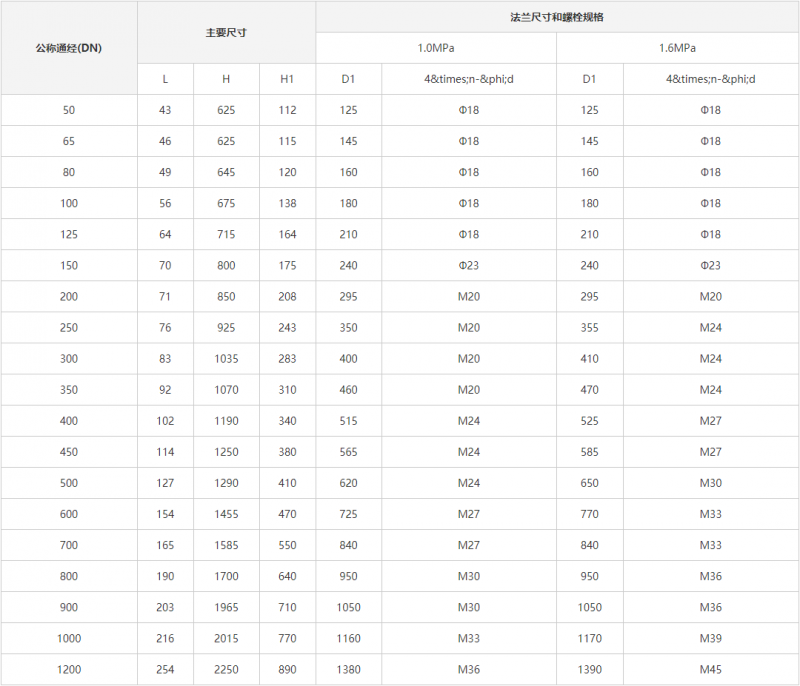
Task: Click 1.0MPa D1 value 515
Action: pos(348,421)
